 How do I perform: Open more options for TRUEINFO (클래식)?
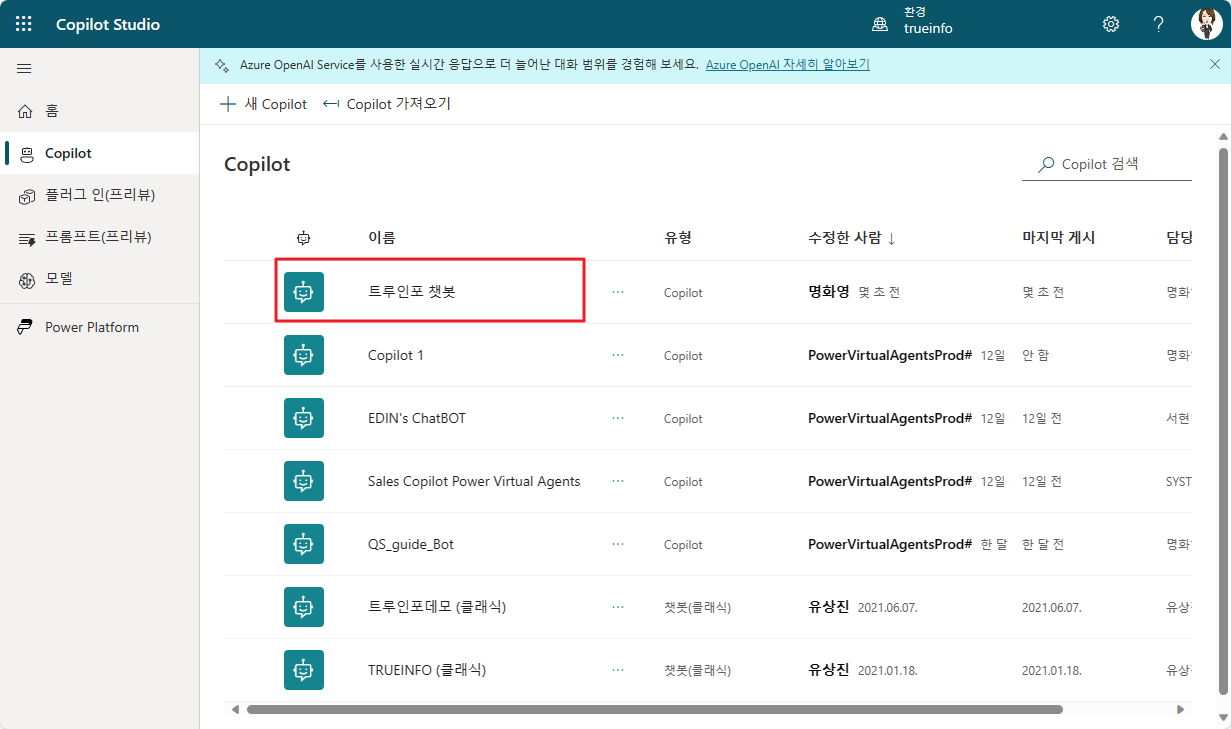tap(618, 670)
